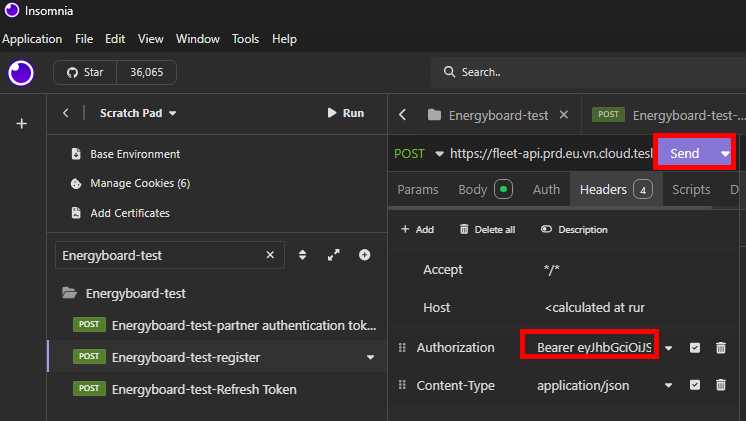The height and width of the screenshot is (421, 746).
Task: Click the plus icon in left sidebar
Action: tap(22, 124)
